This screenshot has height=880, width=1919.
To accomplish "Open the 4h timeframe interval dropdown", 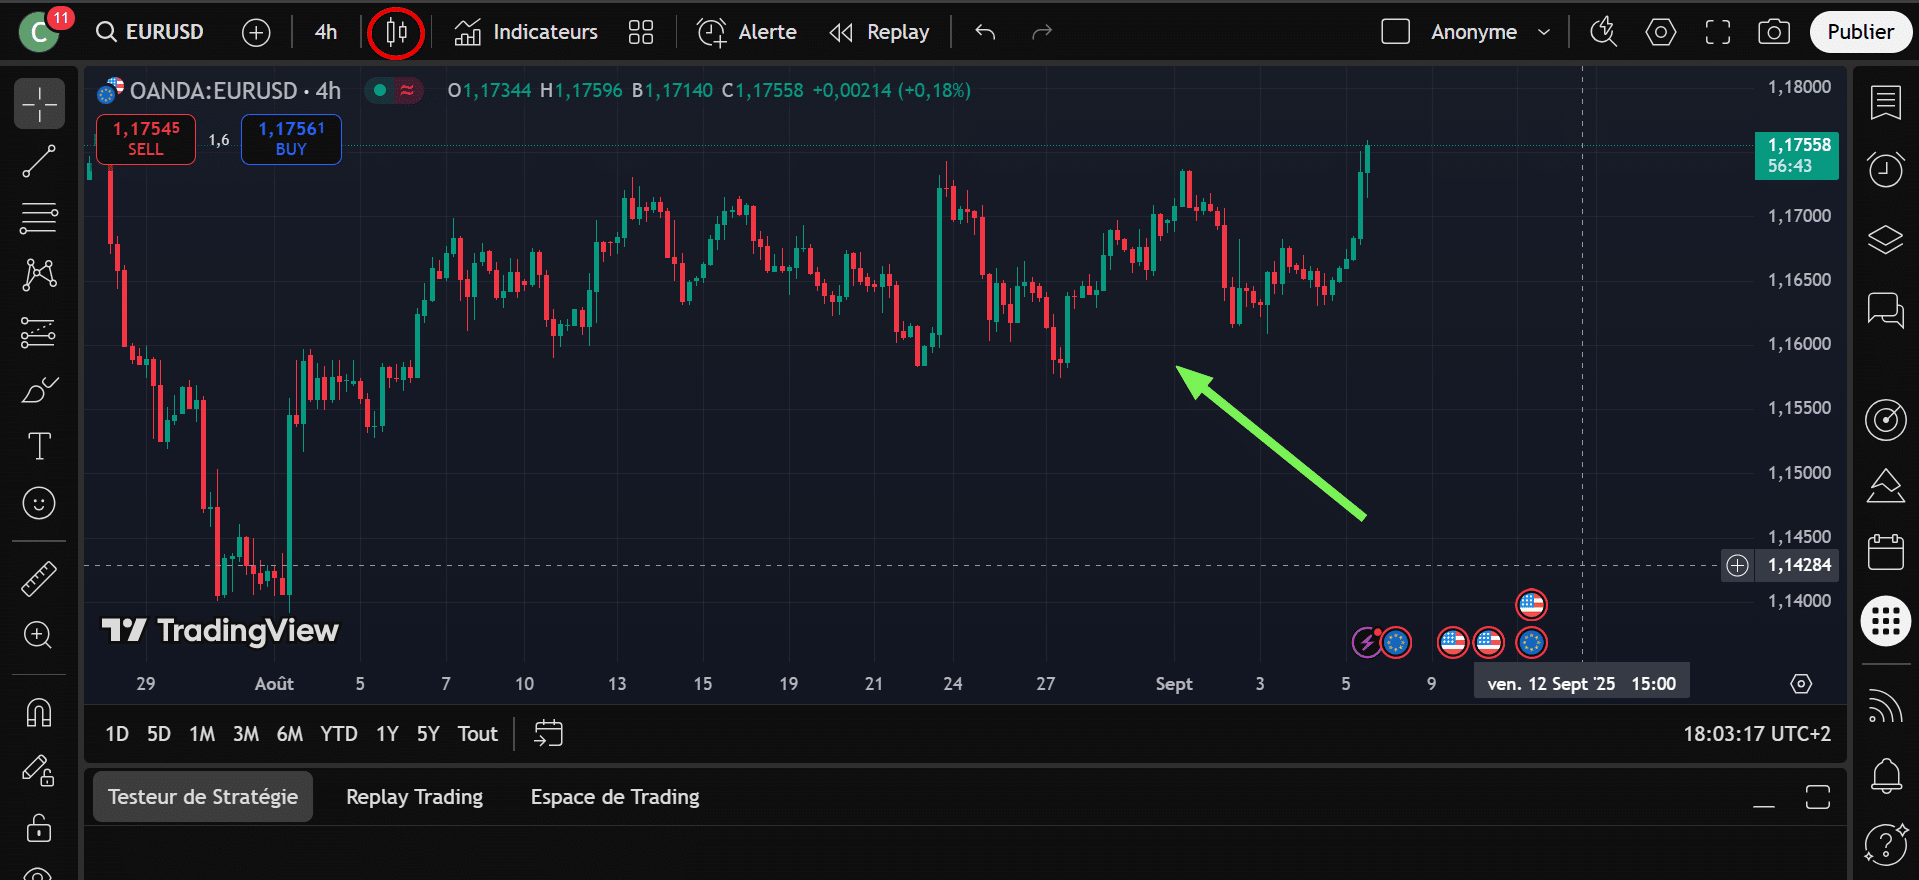I will coord(326,32).
